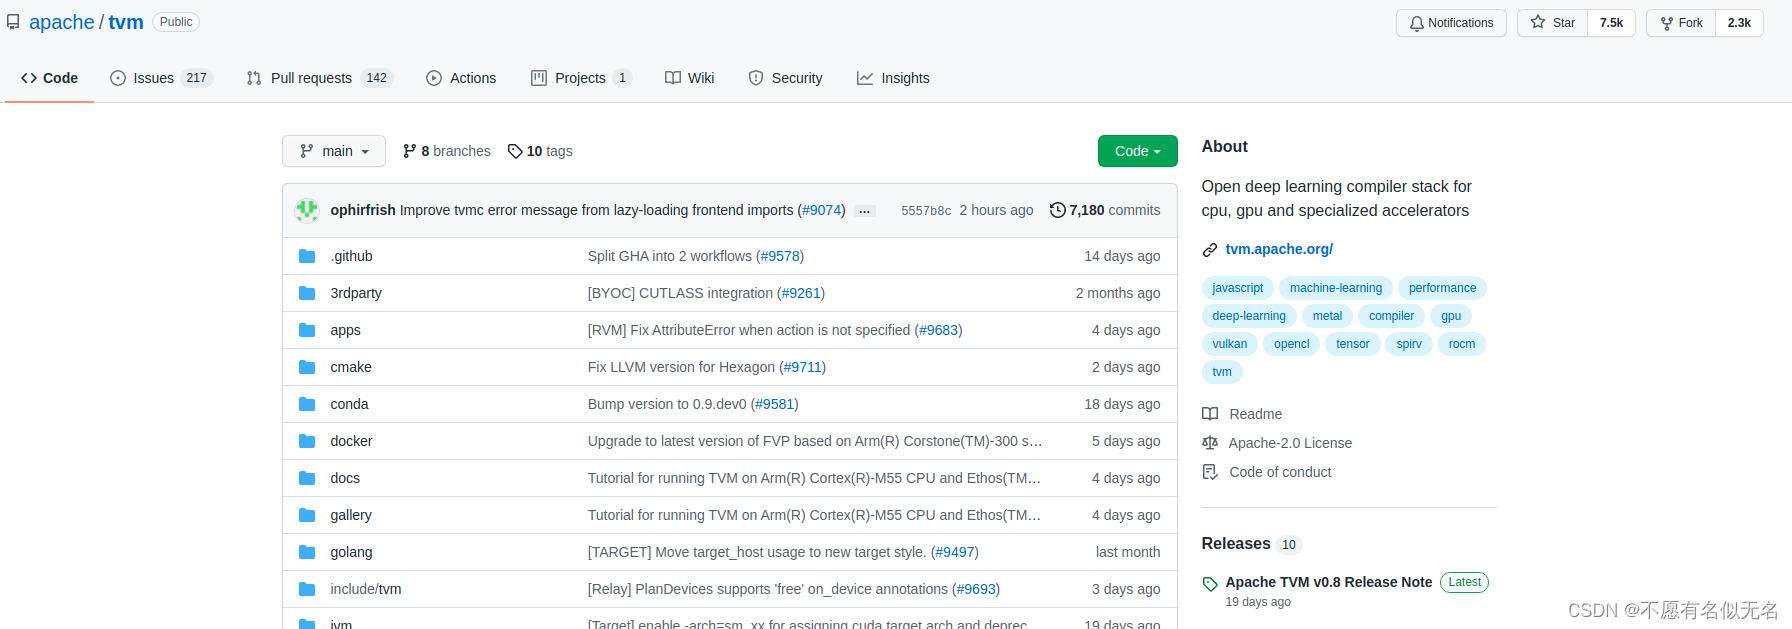The height and width of the screenshot is (629, 1792).
Task: Open the 10 tags link
Action: (540, 151)
